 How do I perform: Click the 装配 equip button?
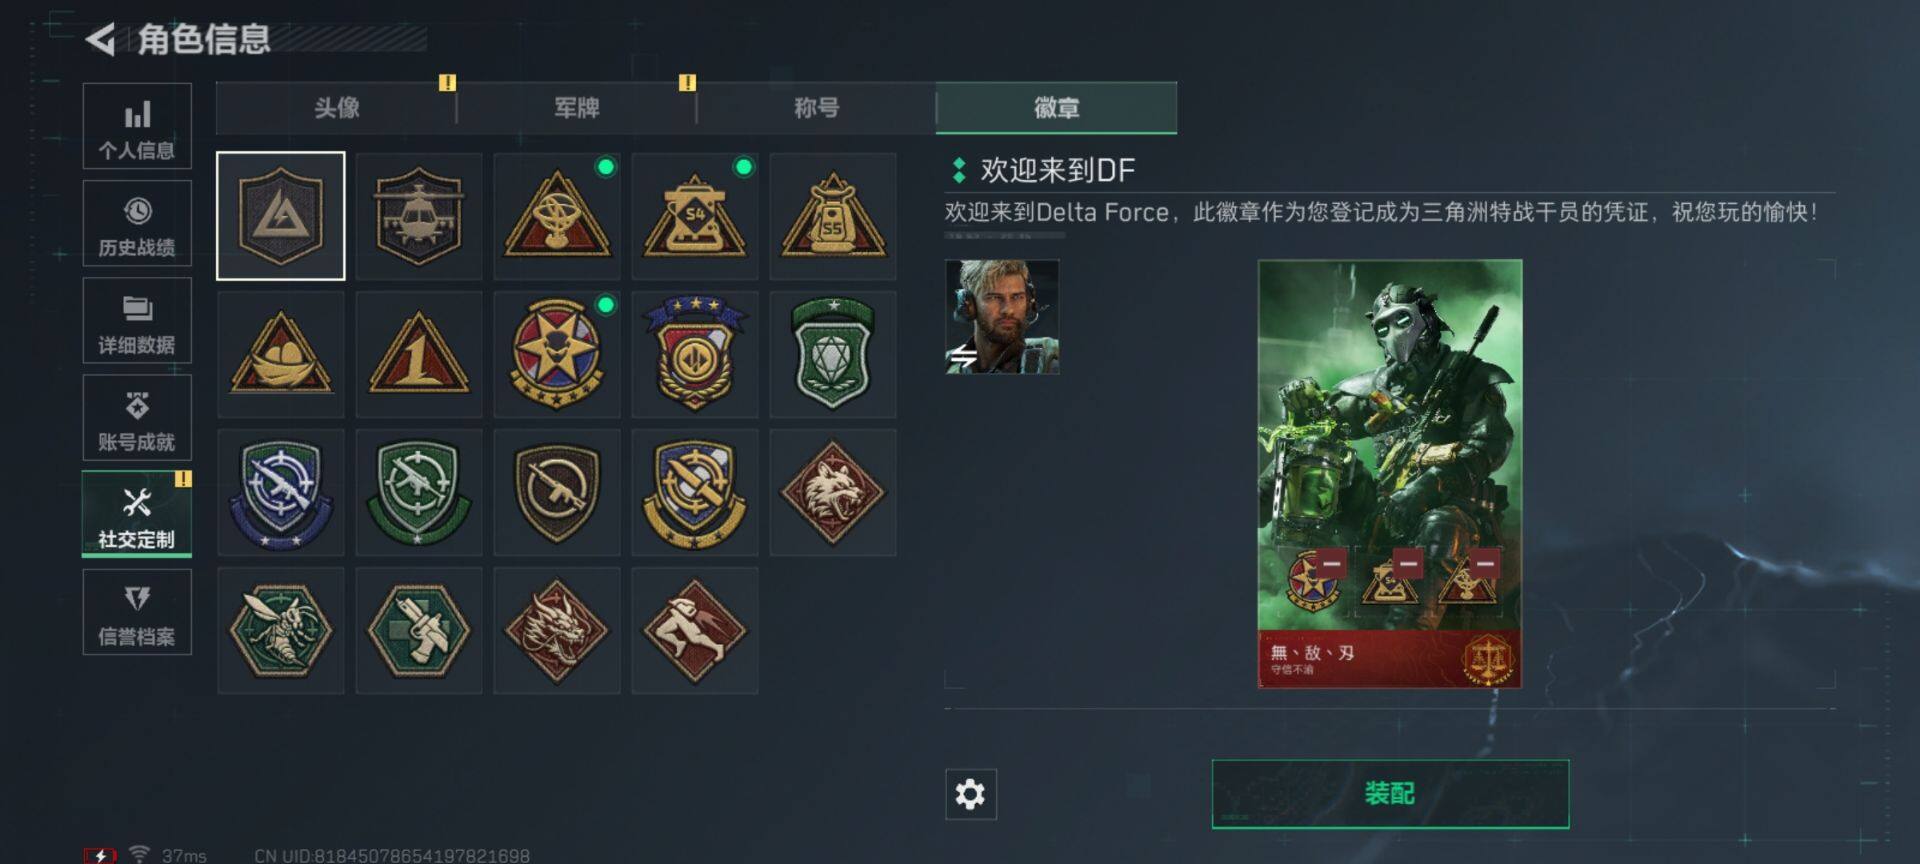(1390, 794)
